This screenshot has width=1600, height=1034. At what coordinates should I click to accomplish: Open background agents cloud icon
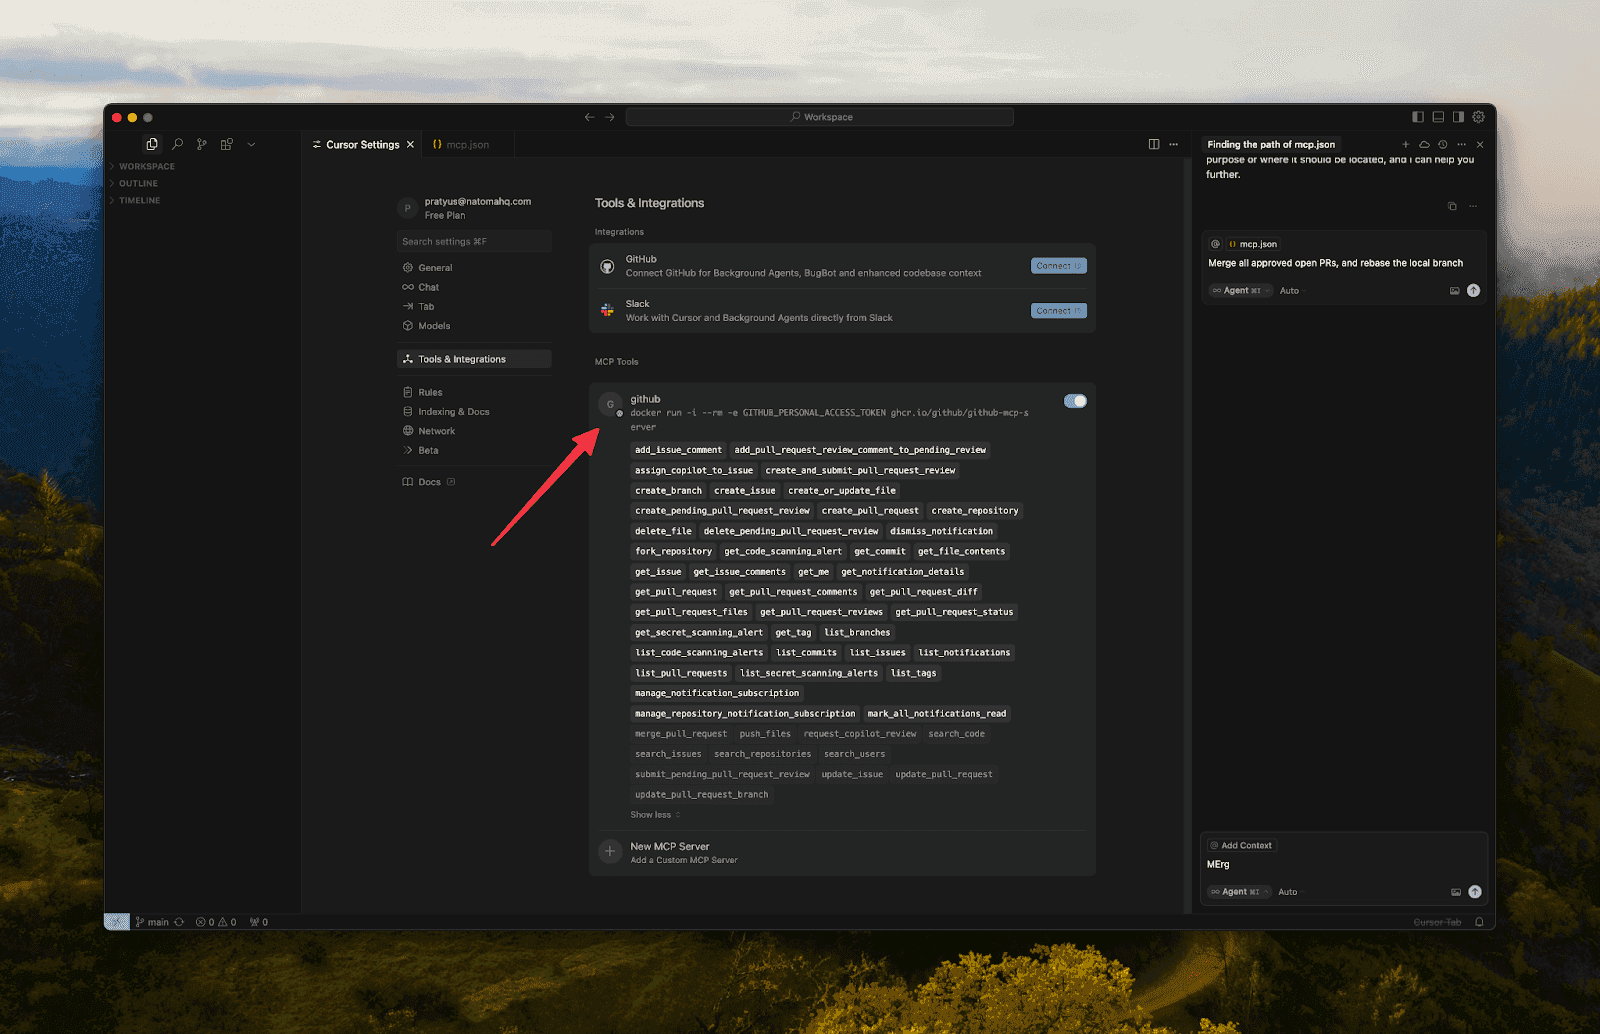pos(1424,144)
